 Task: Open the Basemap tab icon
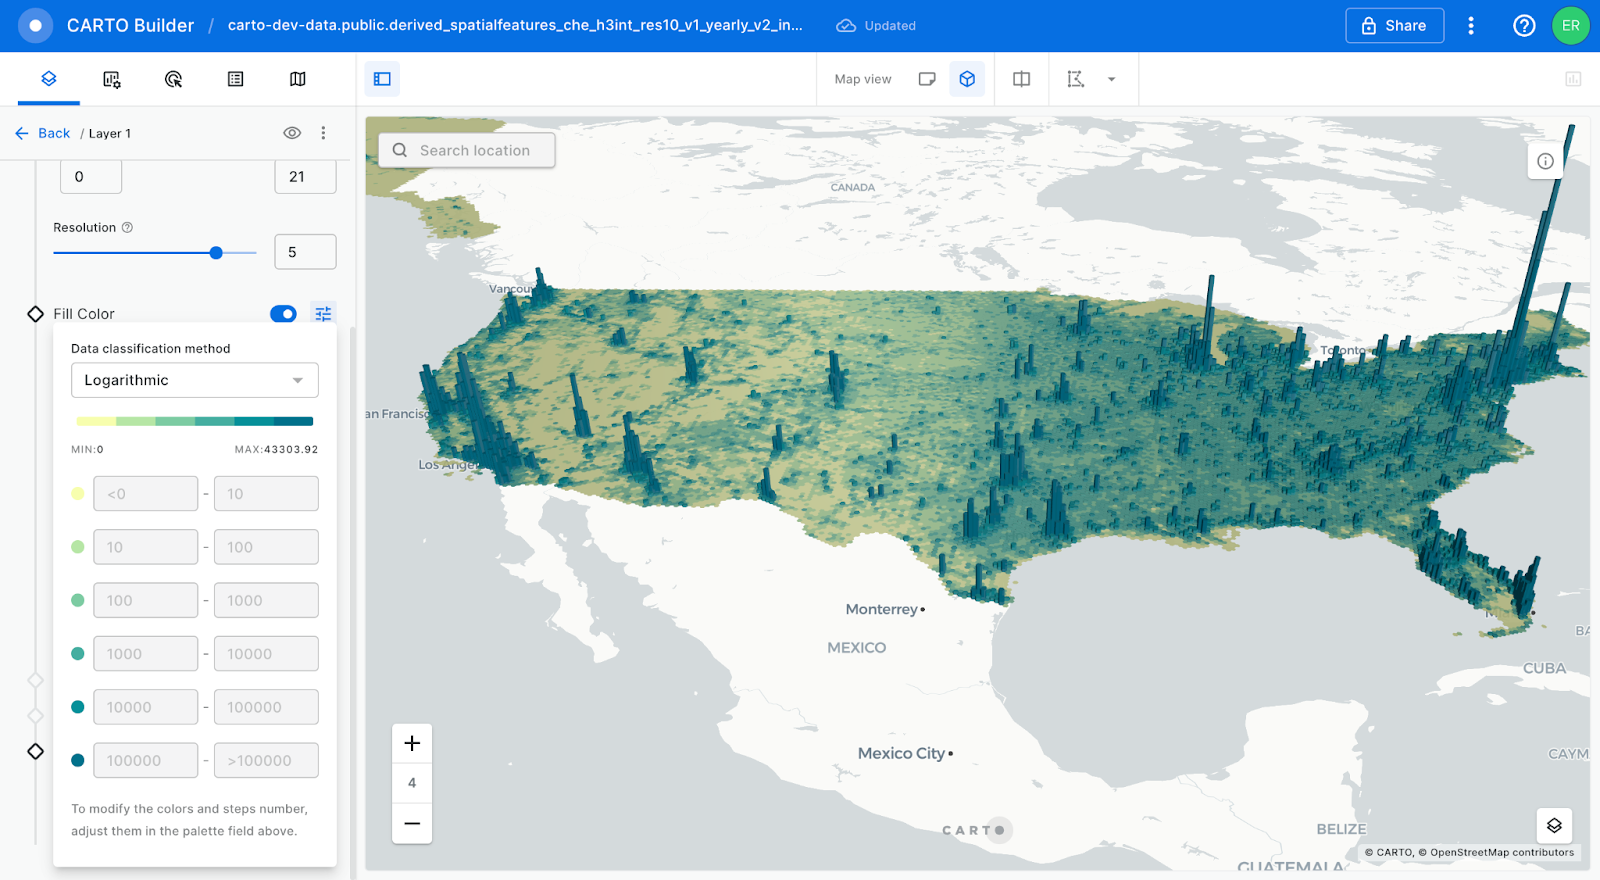tap(297, 79)
